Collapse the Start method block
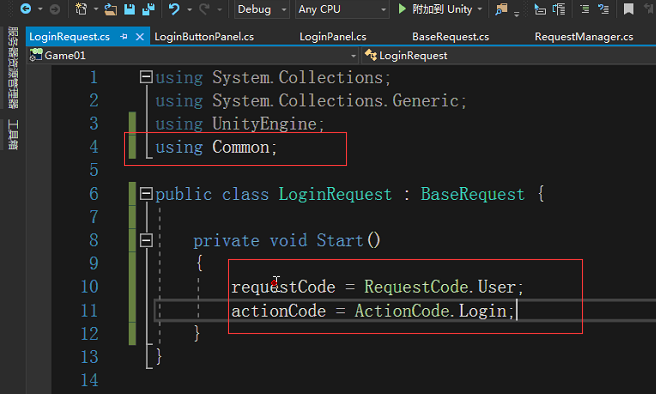Viewport: 656px width, 394px height. (146, 240)
